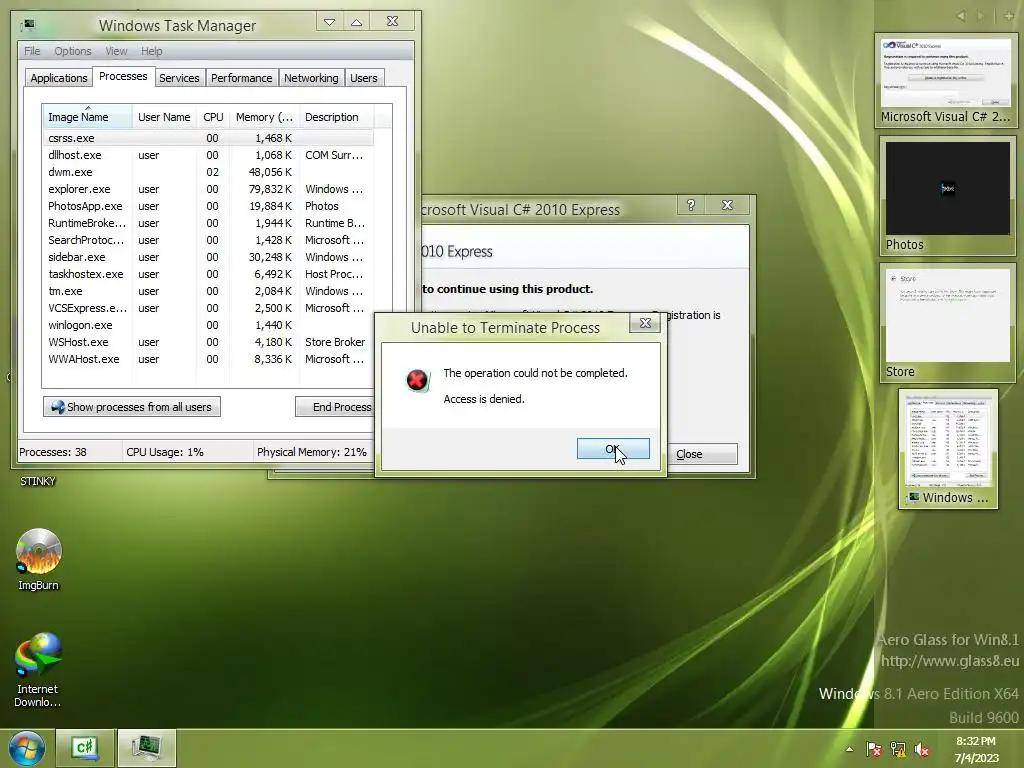1024x768 pixels.
Task: Sort by User Name column header
Action: pos(164,117)
